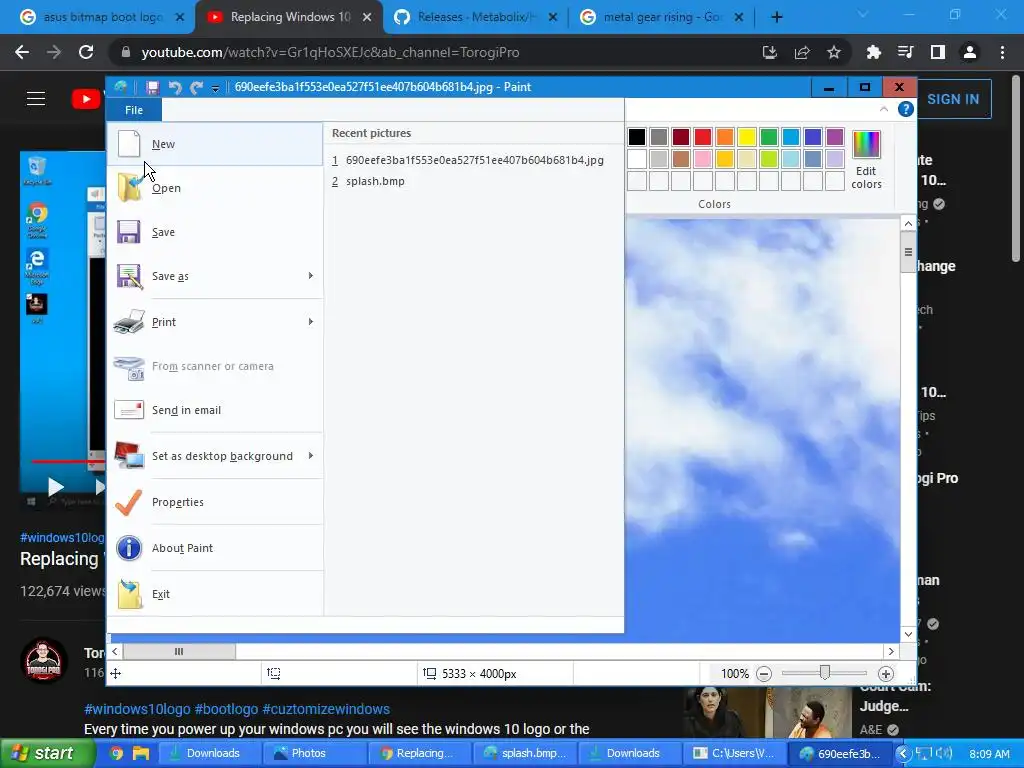Click the volume icon in system tray
Screen dimensions: 1024x768
point(944,753)
